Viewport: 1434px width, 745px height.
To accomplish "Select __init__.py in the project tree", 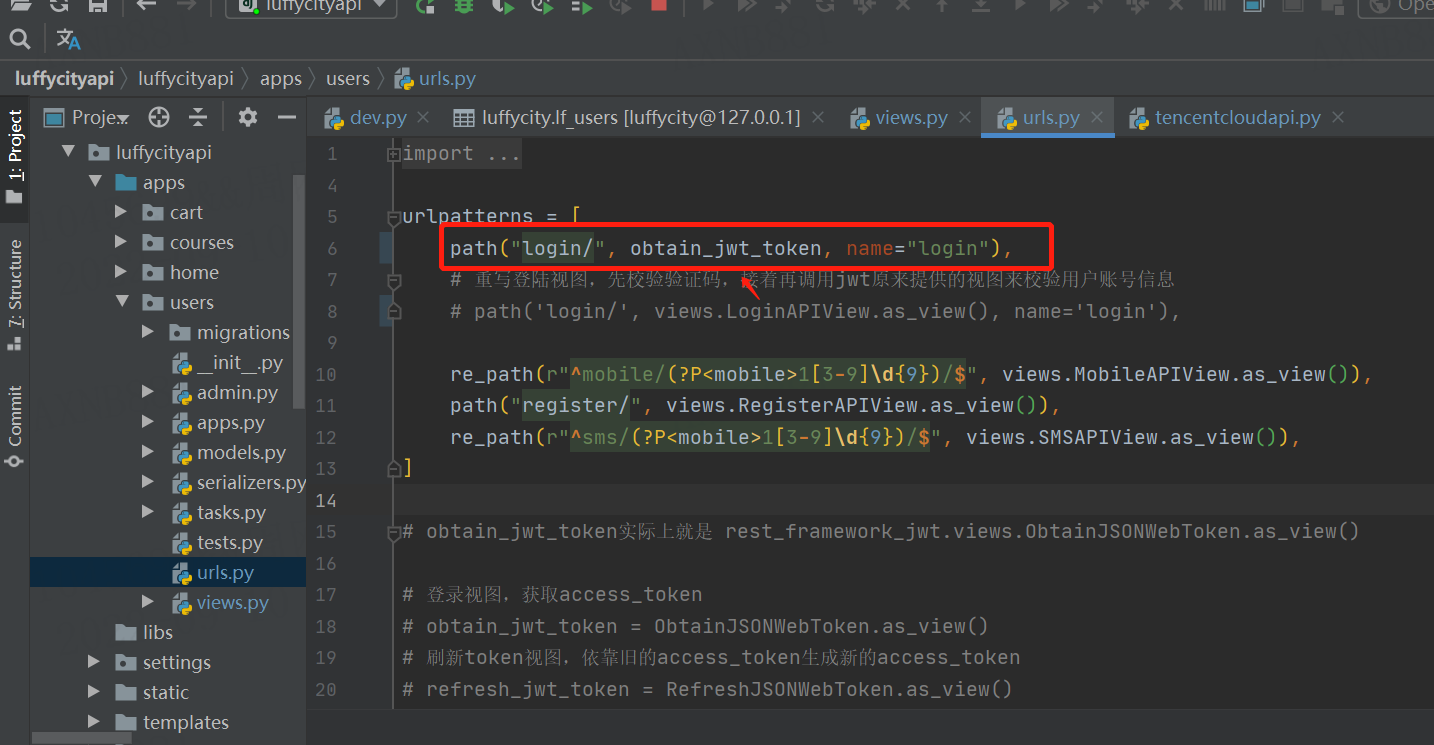I will click(227, 363).
